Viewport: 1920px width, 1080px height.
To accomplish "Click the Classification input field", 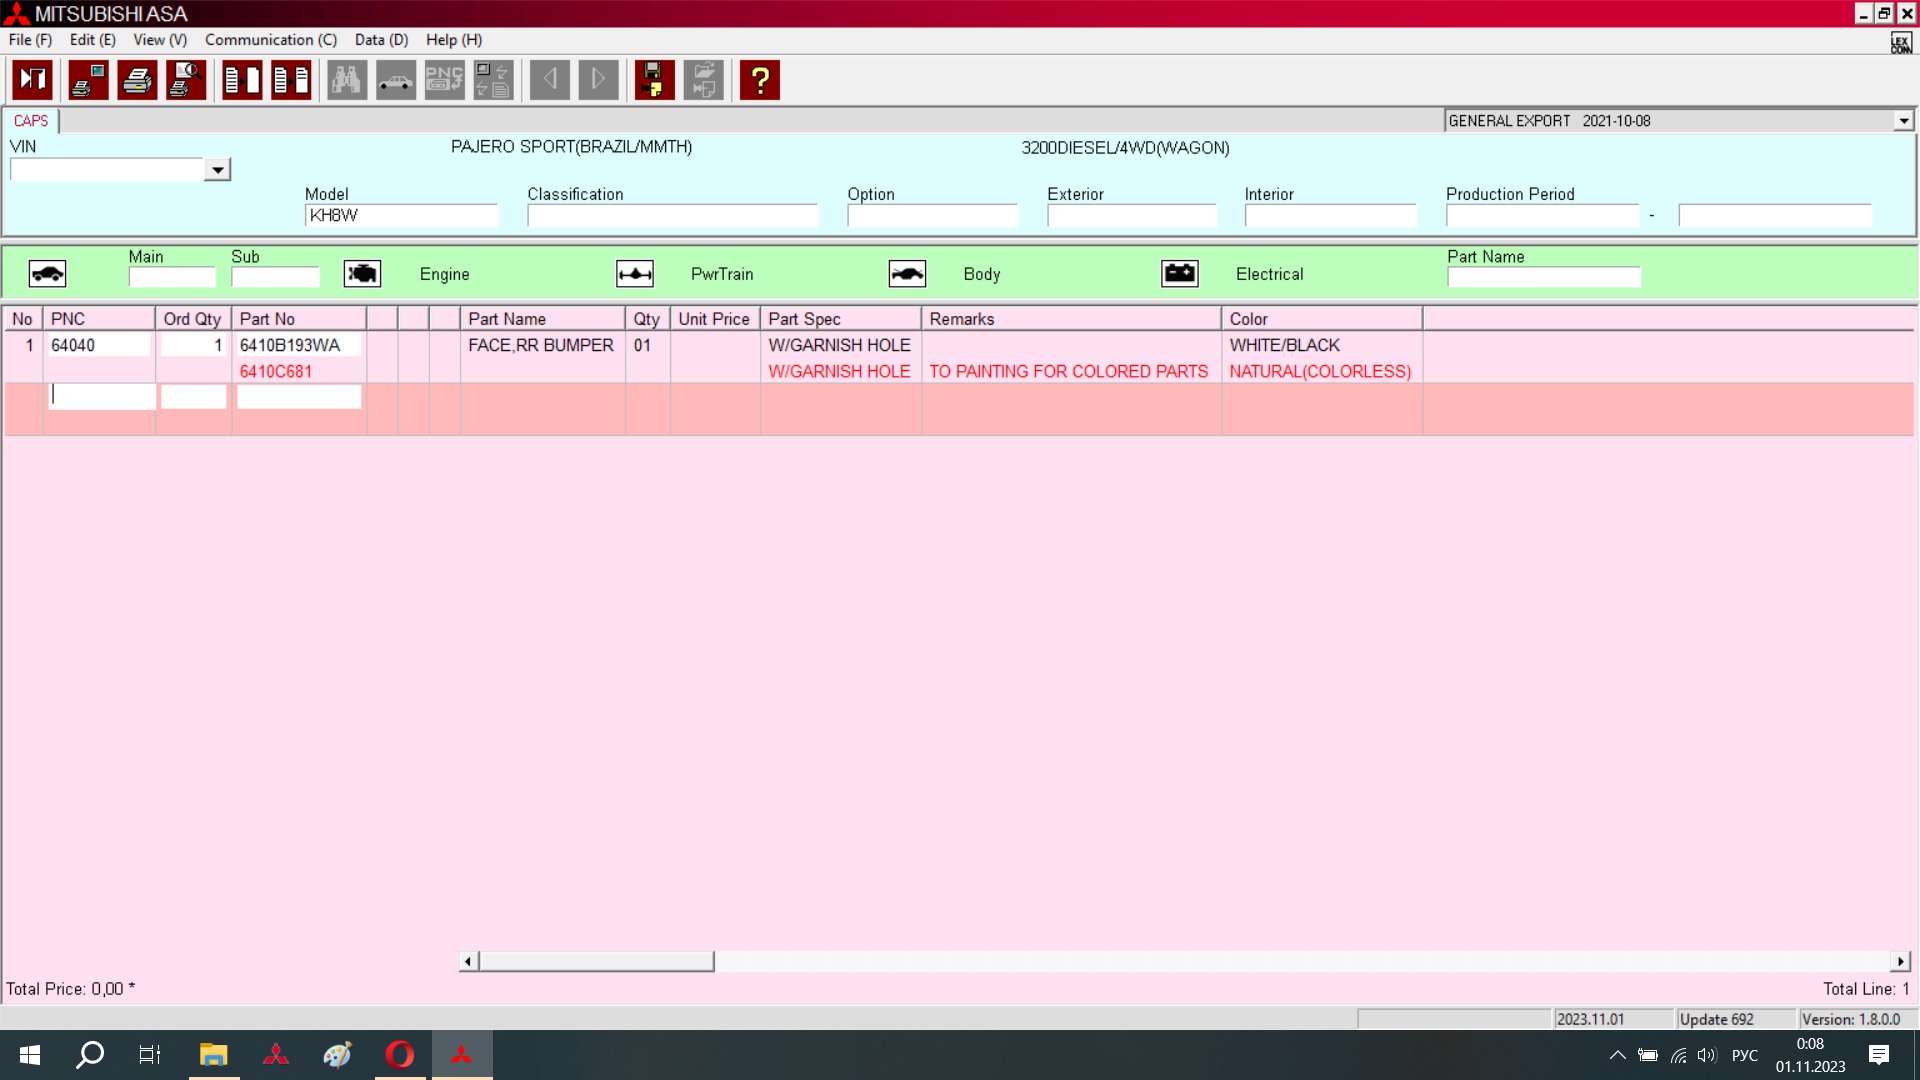I will [x=672, y=216].
